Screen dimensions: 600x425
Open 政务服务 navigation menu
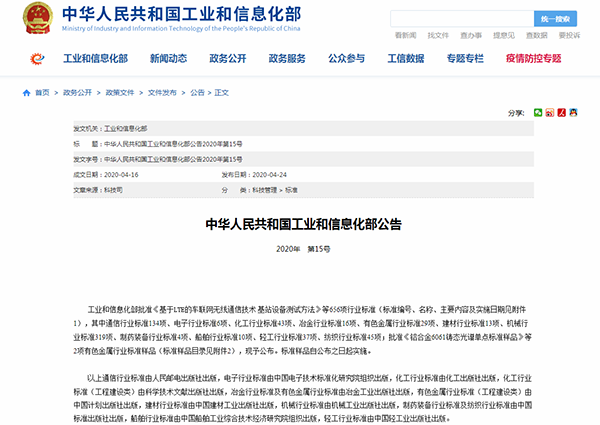[x=287, y=59]
